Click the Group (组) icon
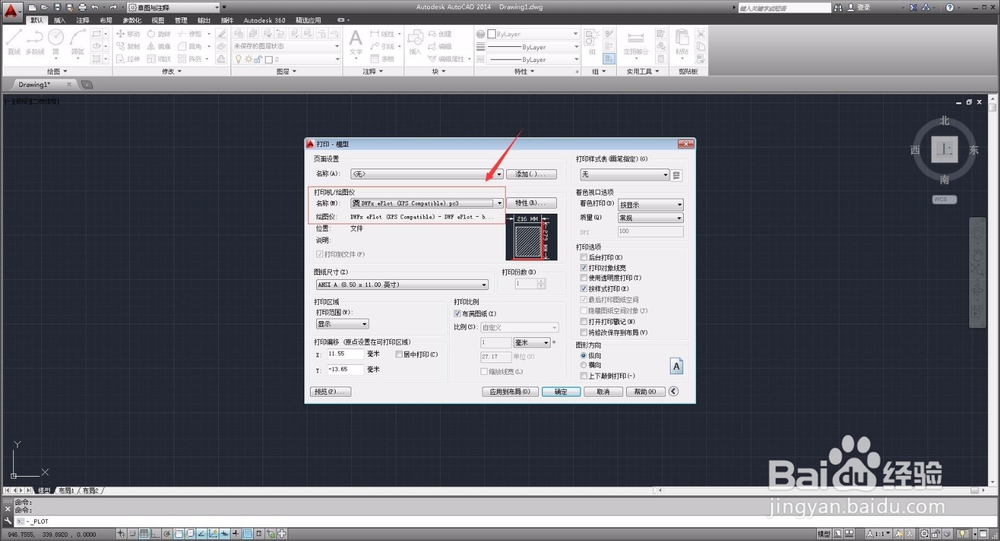The height and width of the screenshot is (541, 1000). tap(592, 42)
